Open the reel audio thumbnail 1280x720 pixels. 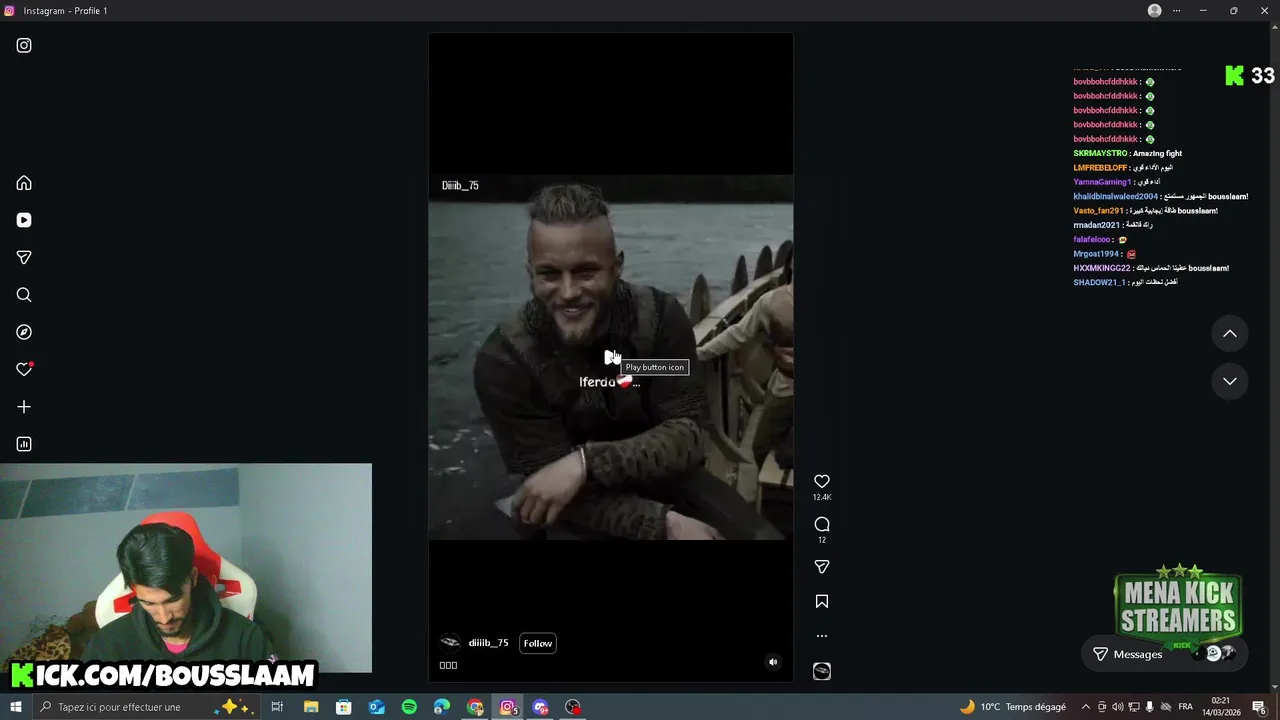click(822, 671)
